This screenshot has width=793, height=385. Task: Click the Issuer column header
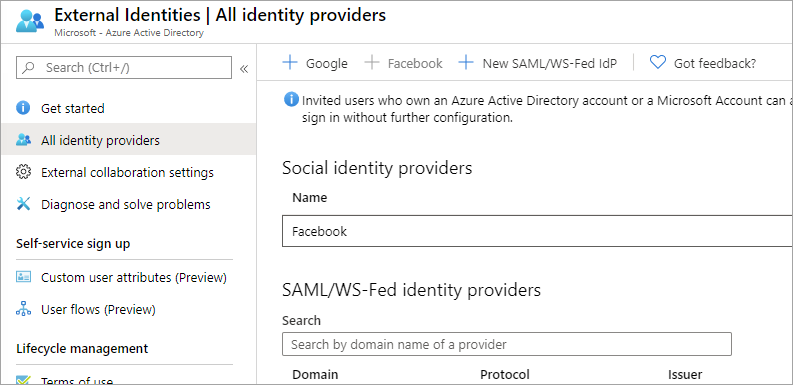tap(685, 374)
